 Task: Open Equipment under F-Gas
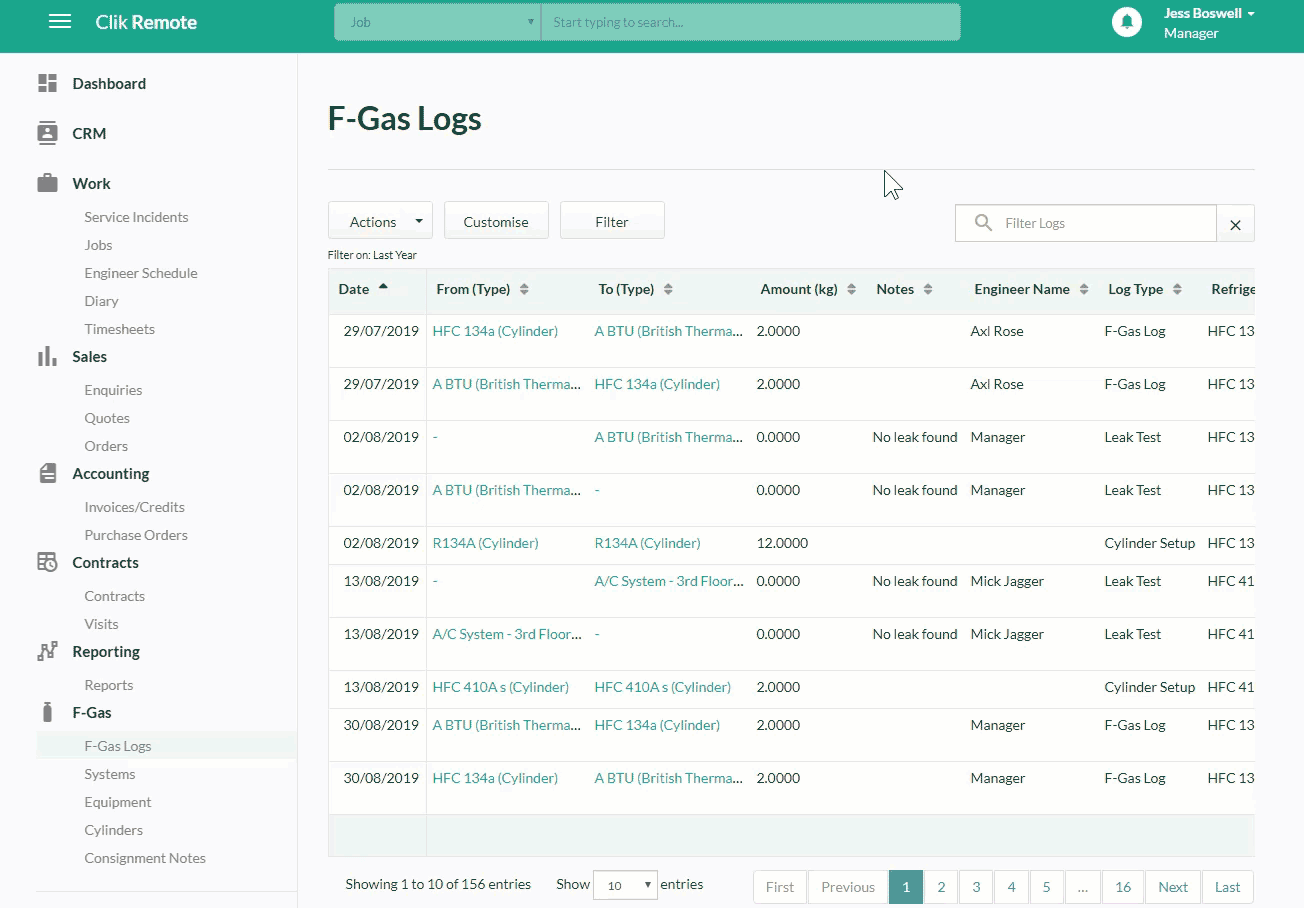118,802
